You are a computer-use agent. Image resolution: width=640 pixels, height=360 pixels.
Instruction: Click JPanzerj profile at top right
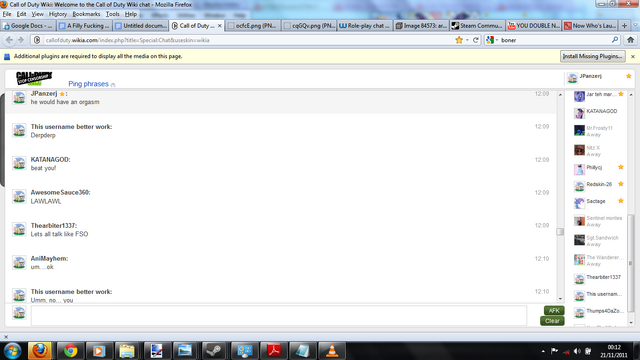[599, 77]
